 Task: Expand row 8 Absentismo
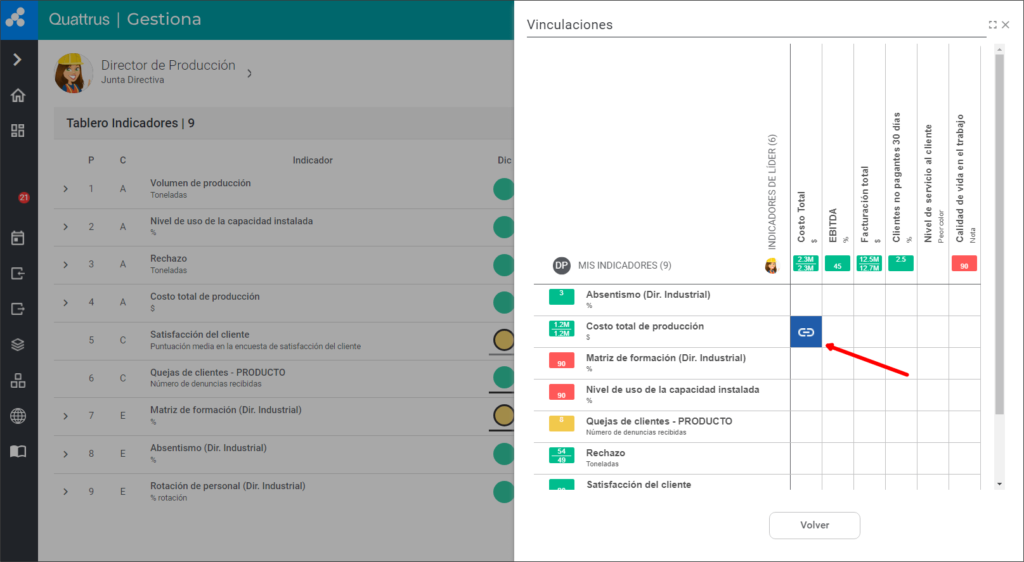pos(65,454)
